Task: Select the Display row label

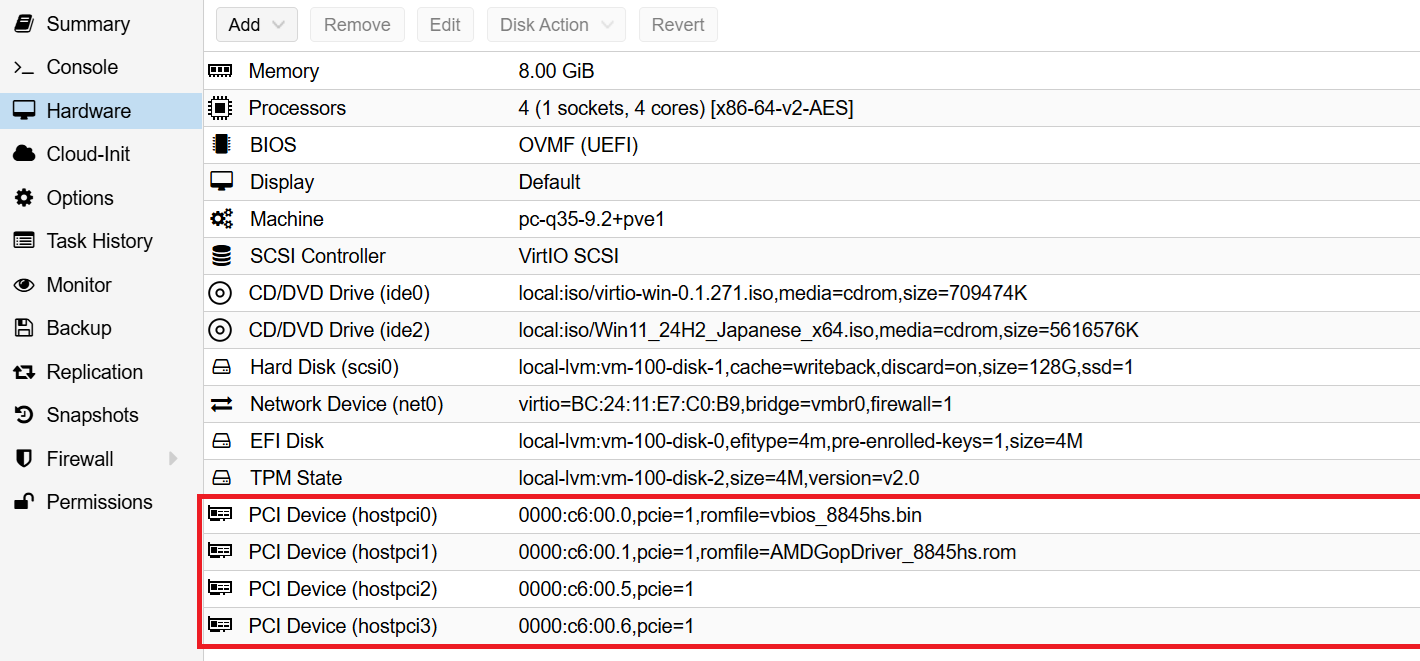Action: point(282,182)
